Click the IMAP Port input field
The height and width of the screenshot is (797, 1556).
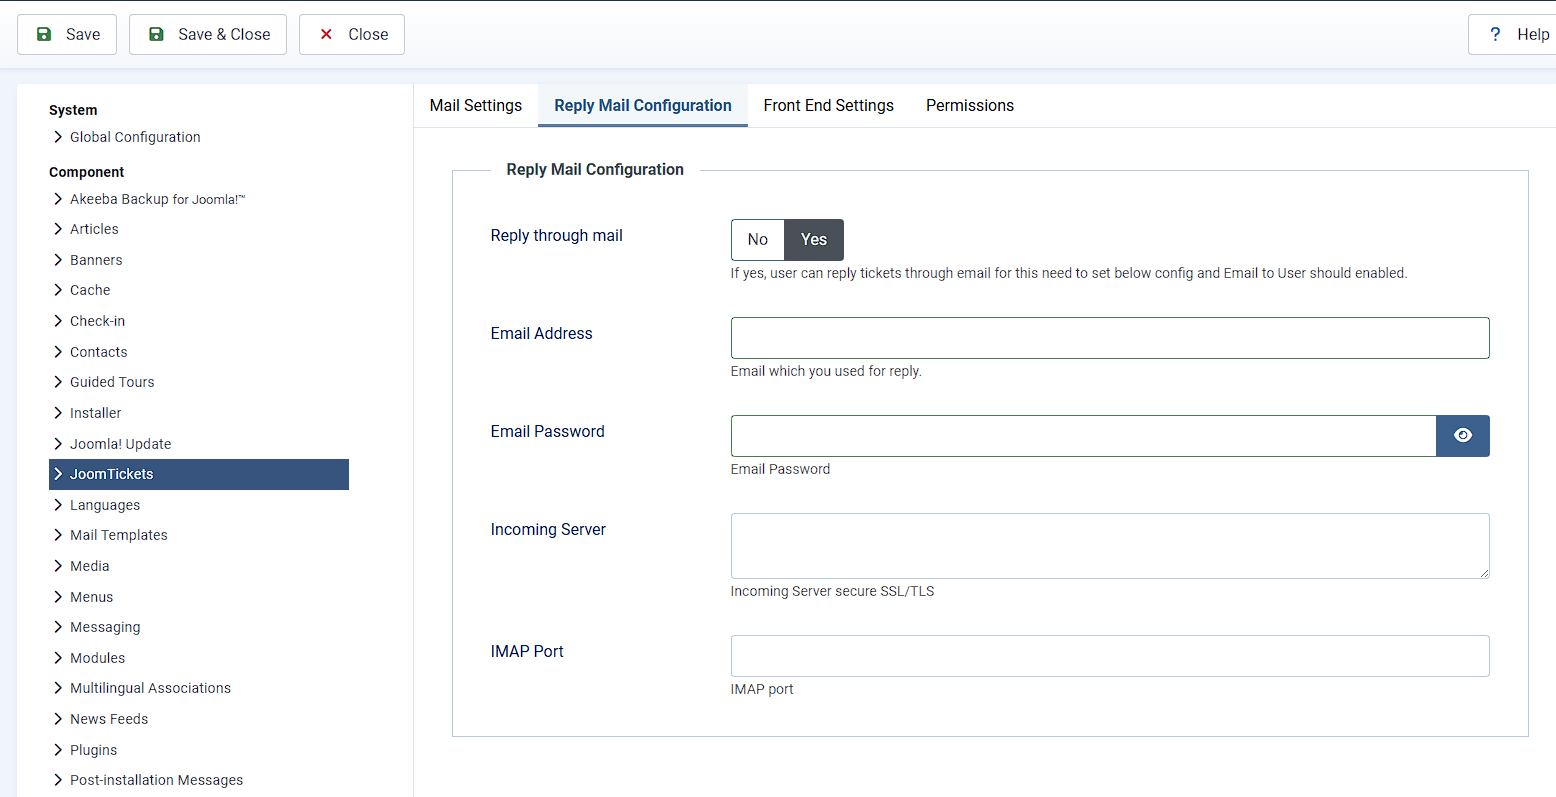click(1110, 656)
